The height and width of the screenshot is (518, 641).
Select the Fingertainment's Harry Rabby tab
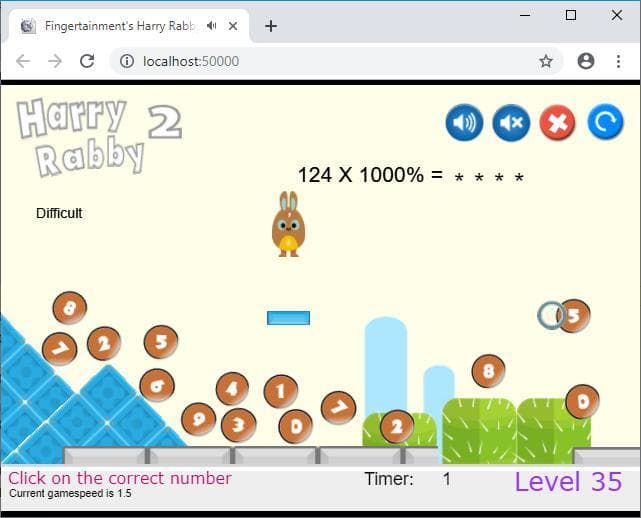click(x=128, y=26)
